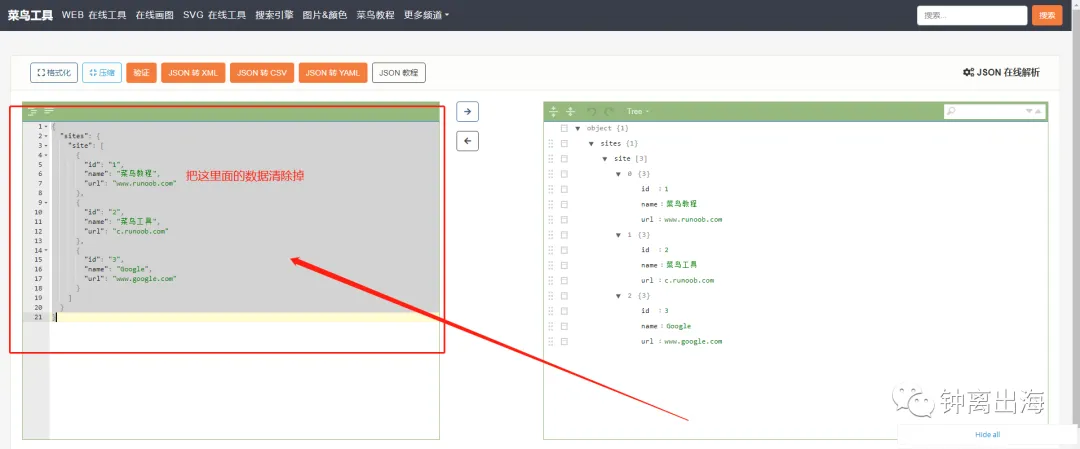Click the JSON 教程 button
Viewport: 1080px width, 449px height.
(x=399, y=72)
